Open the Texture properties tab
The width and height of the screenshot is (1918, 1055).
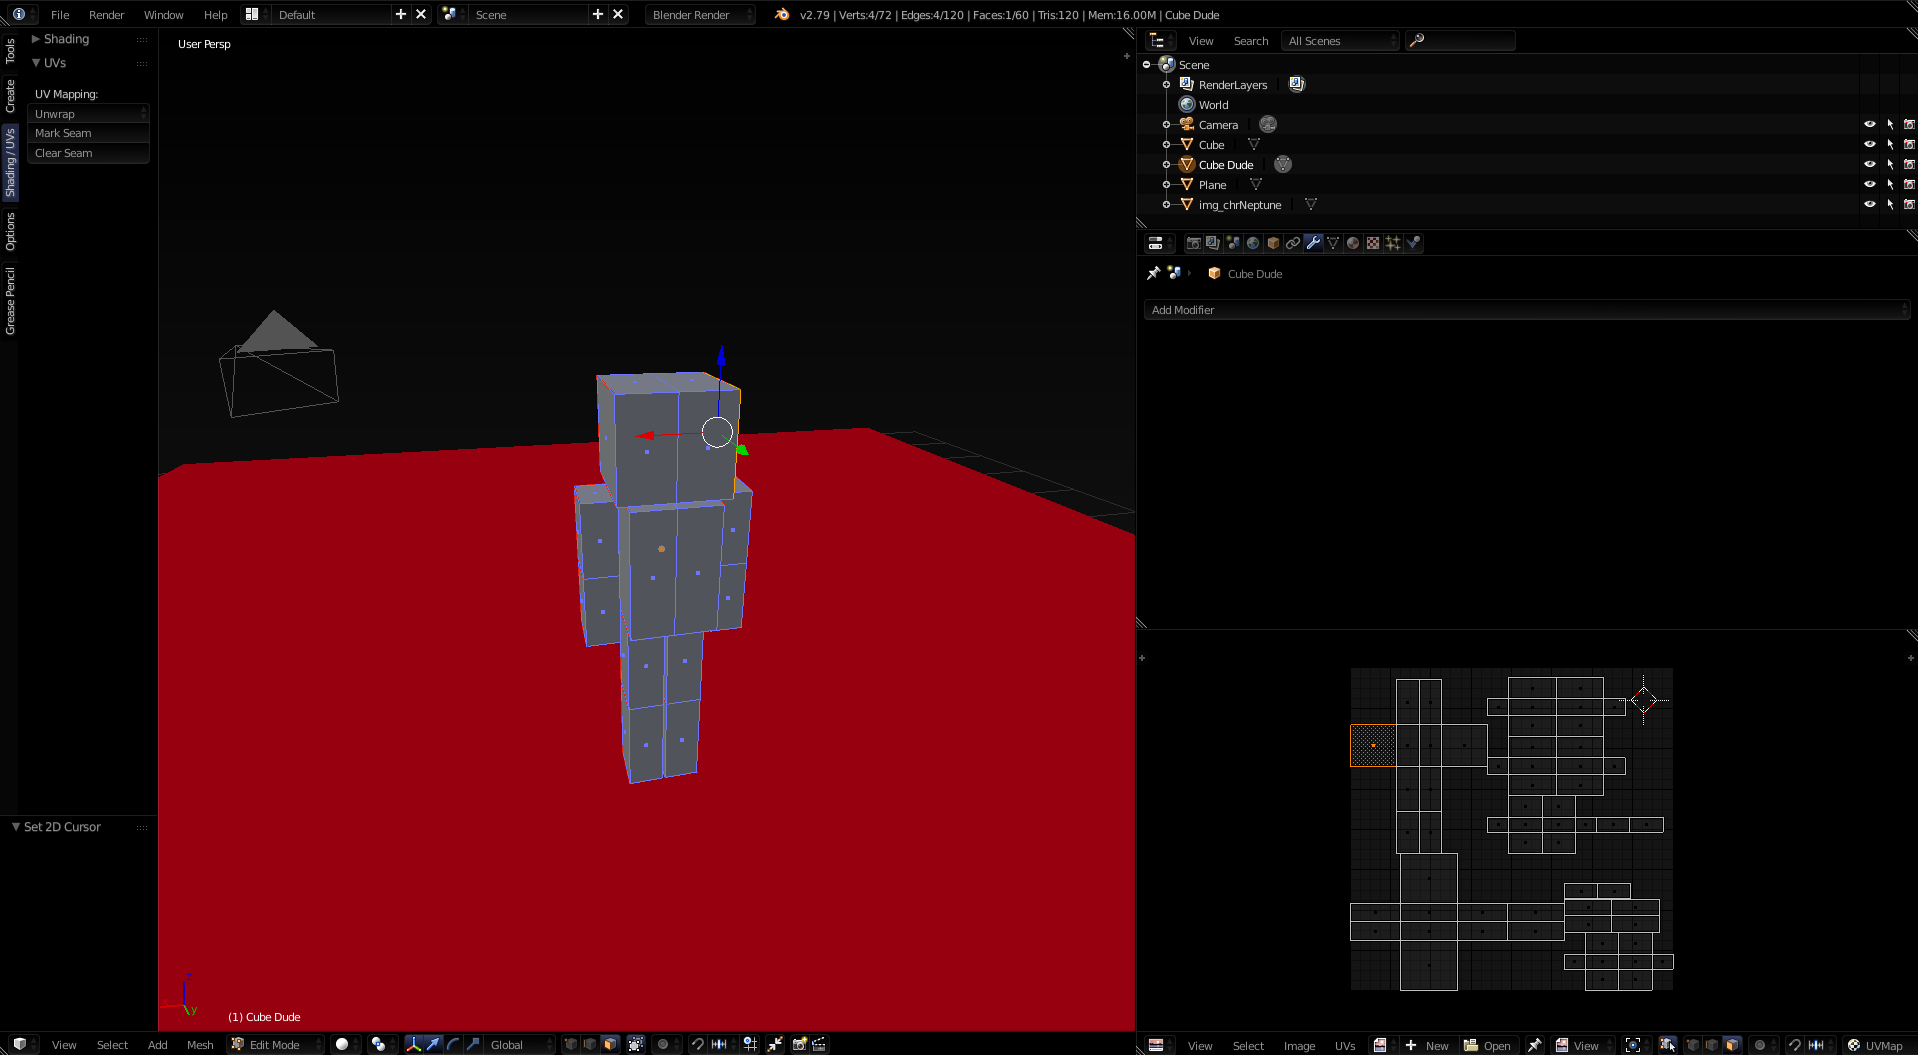1373,243
